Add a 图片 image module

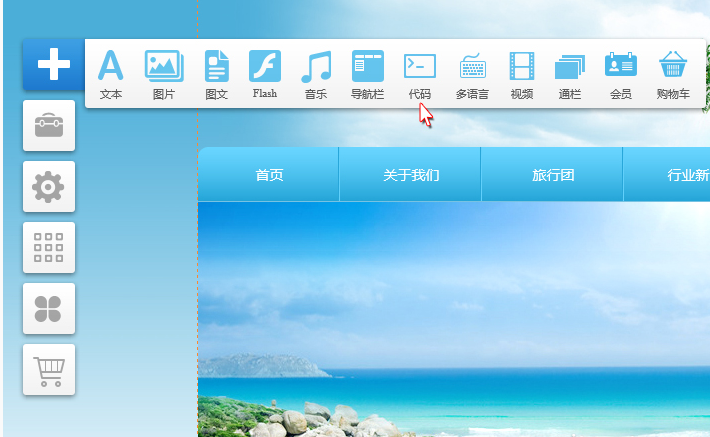pos(164,73)
